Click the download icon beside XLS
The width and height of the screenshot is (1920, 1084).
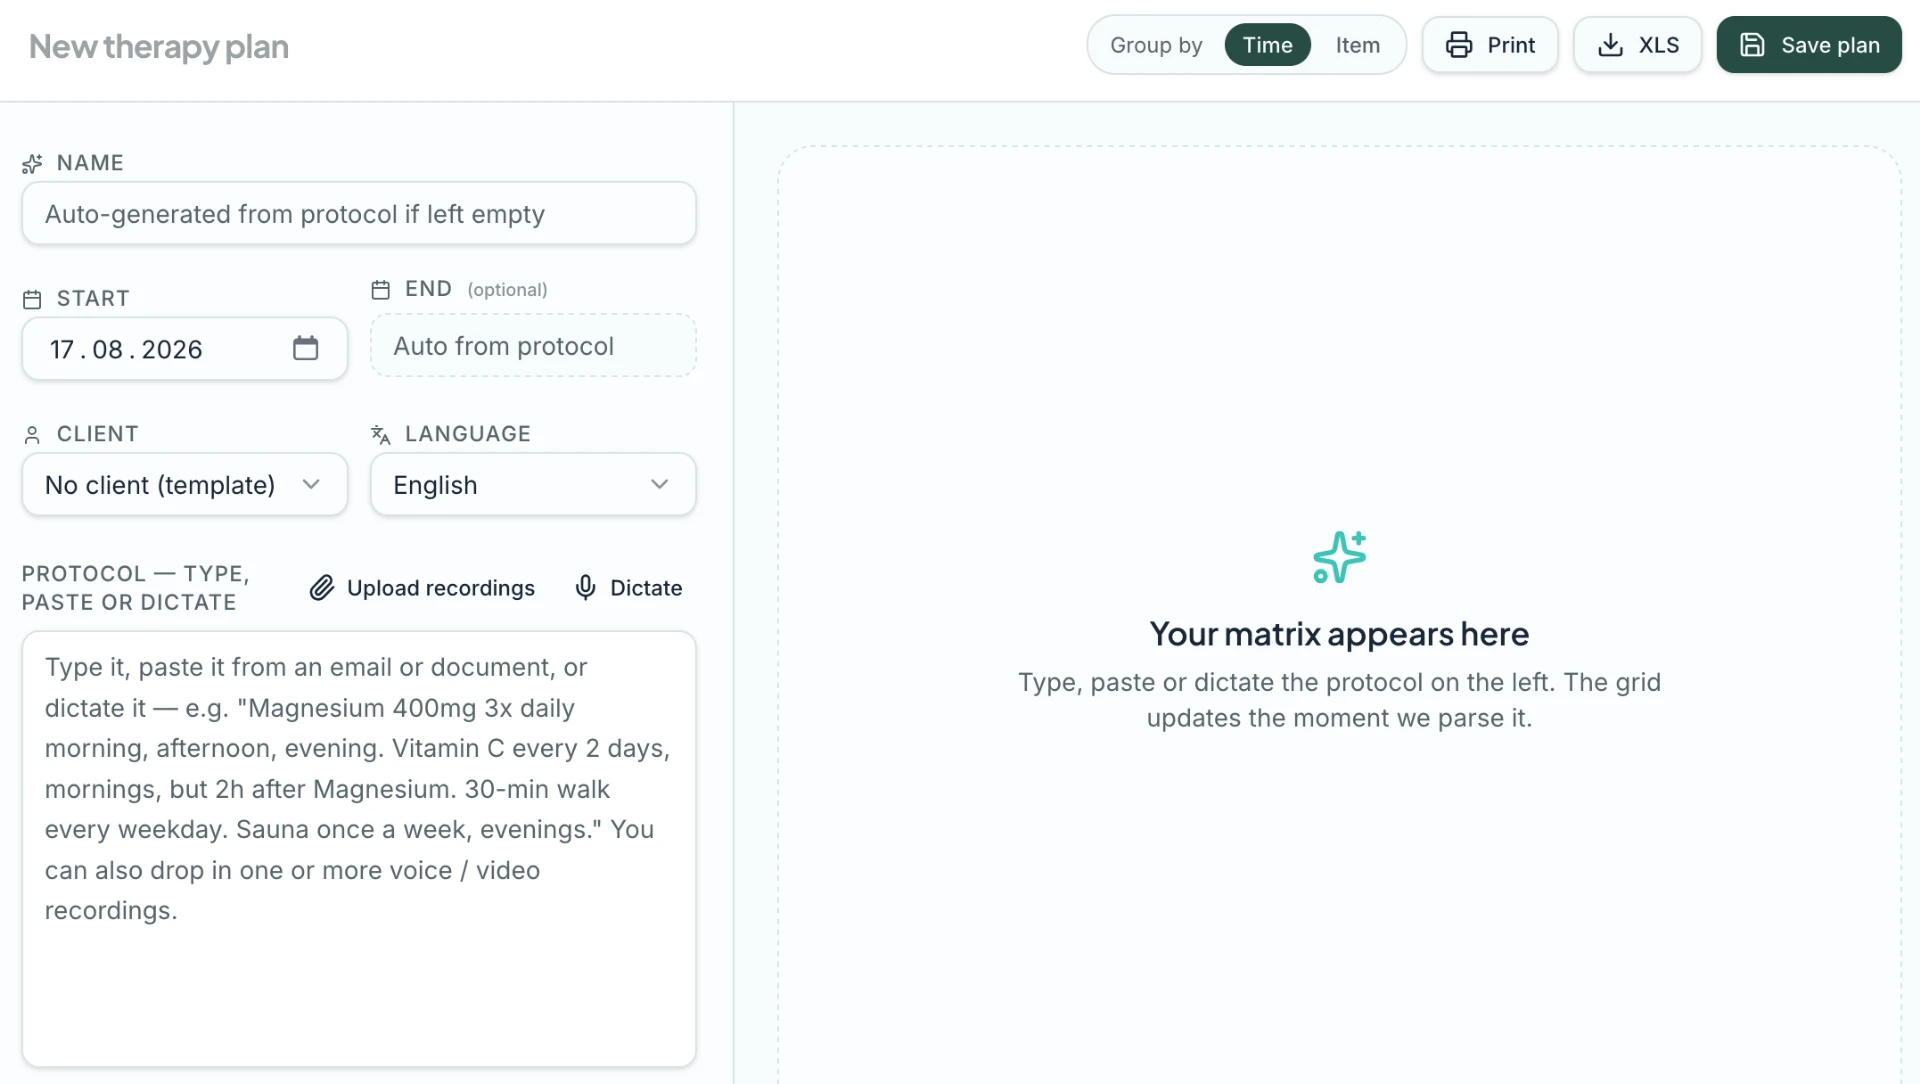coord(1610,45)
